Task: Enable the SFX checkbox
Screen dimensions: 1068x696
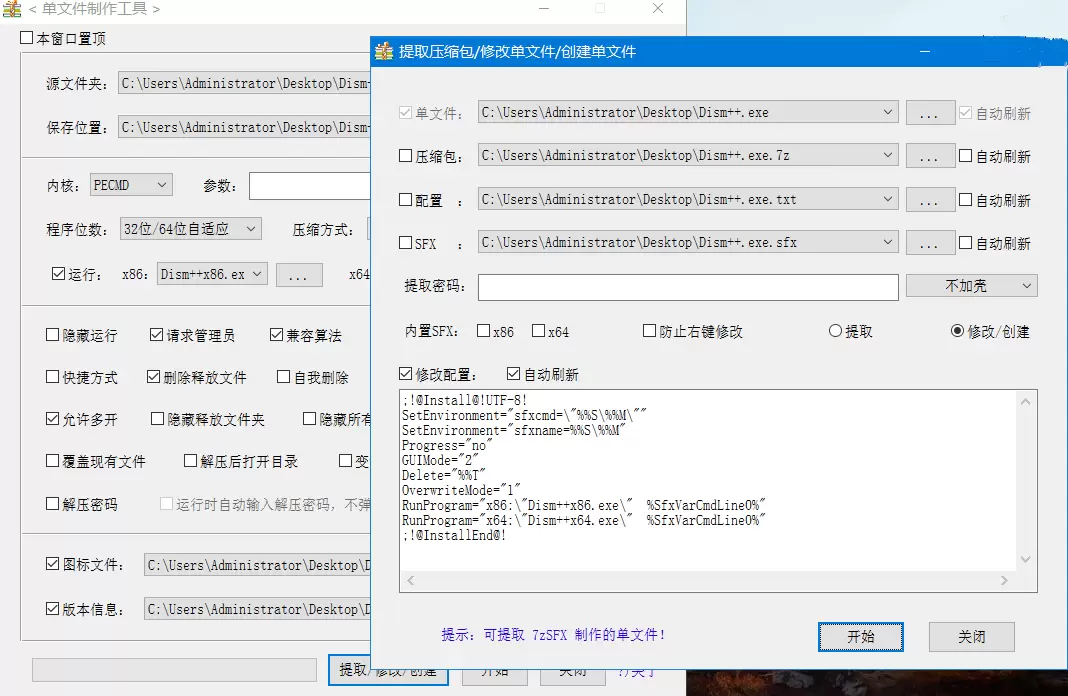Action: click(x=405, y=242)
